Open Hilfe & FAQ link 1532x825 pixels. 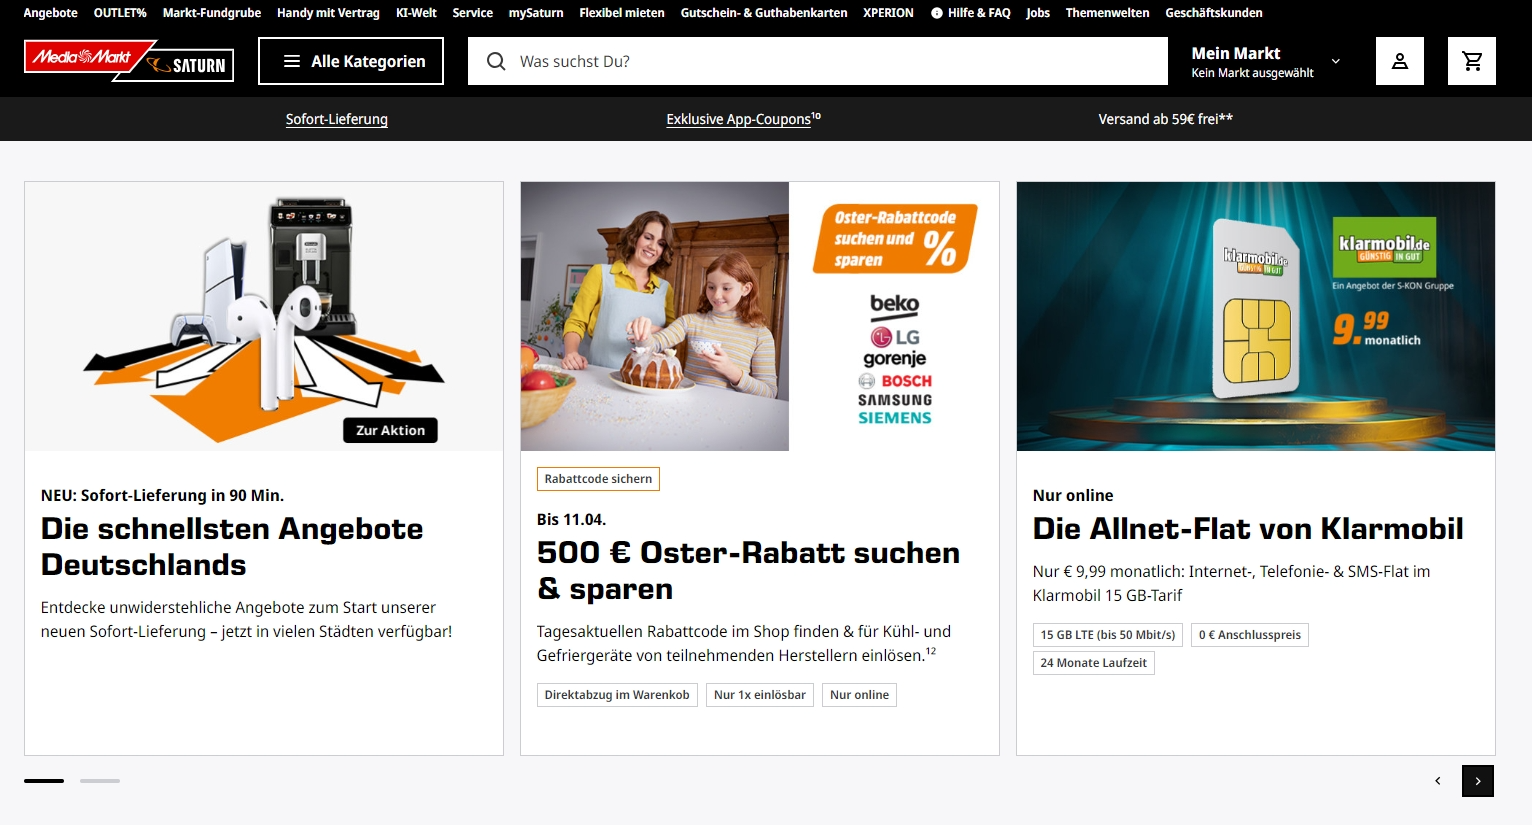coord(970,13)
